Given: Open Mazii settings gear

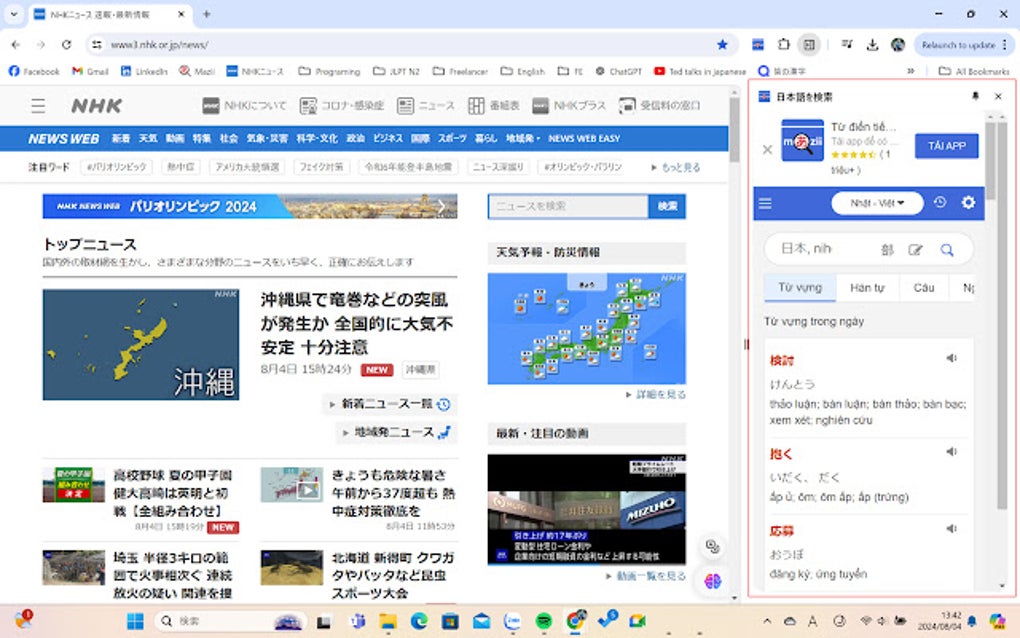Looking at the screenshot, I should click(967, 203).
